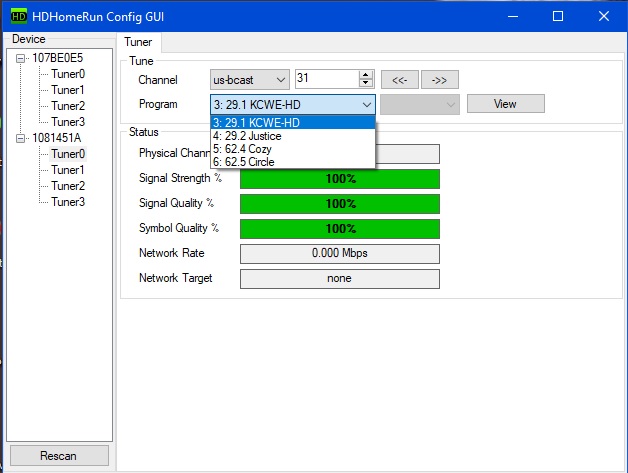Choose 3: 29.1 KCWE-HD from program list
This screenshot has width=628, height=473.
click(x=293, y=123)
